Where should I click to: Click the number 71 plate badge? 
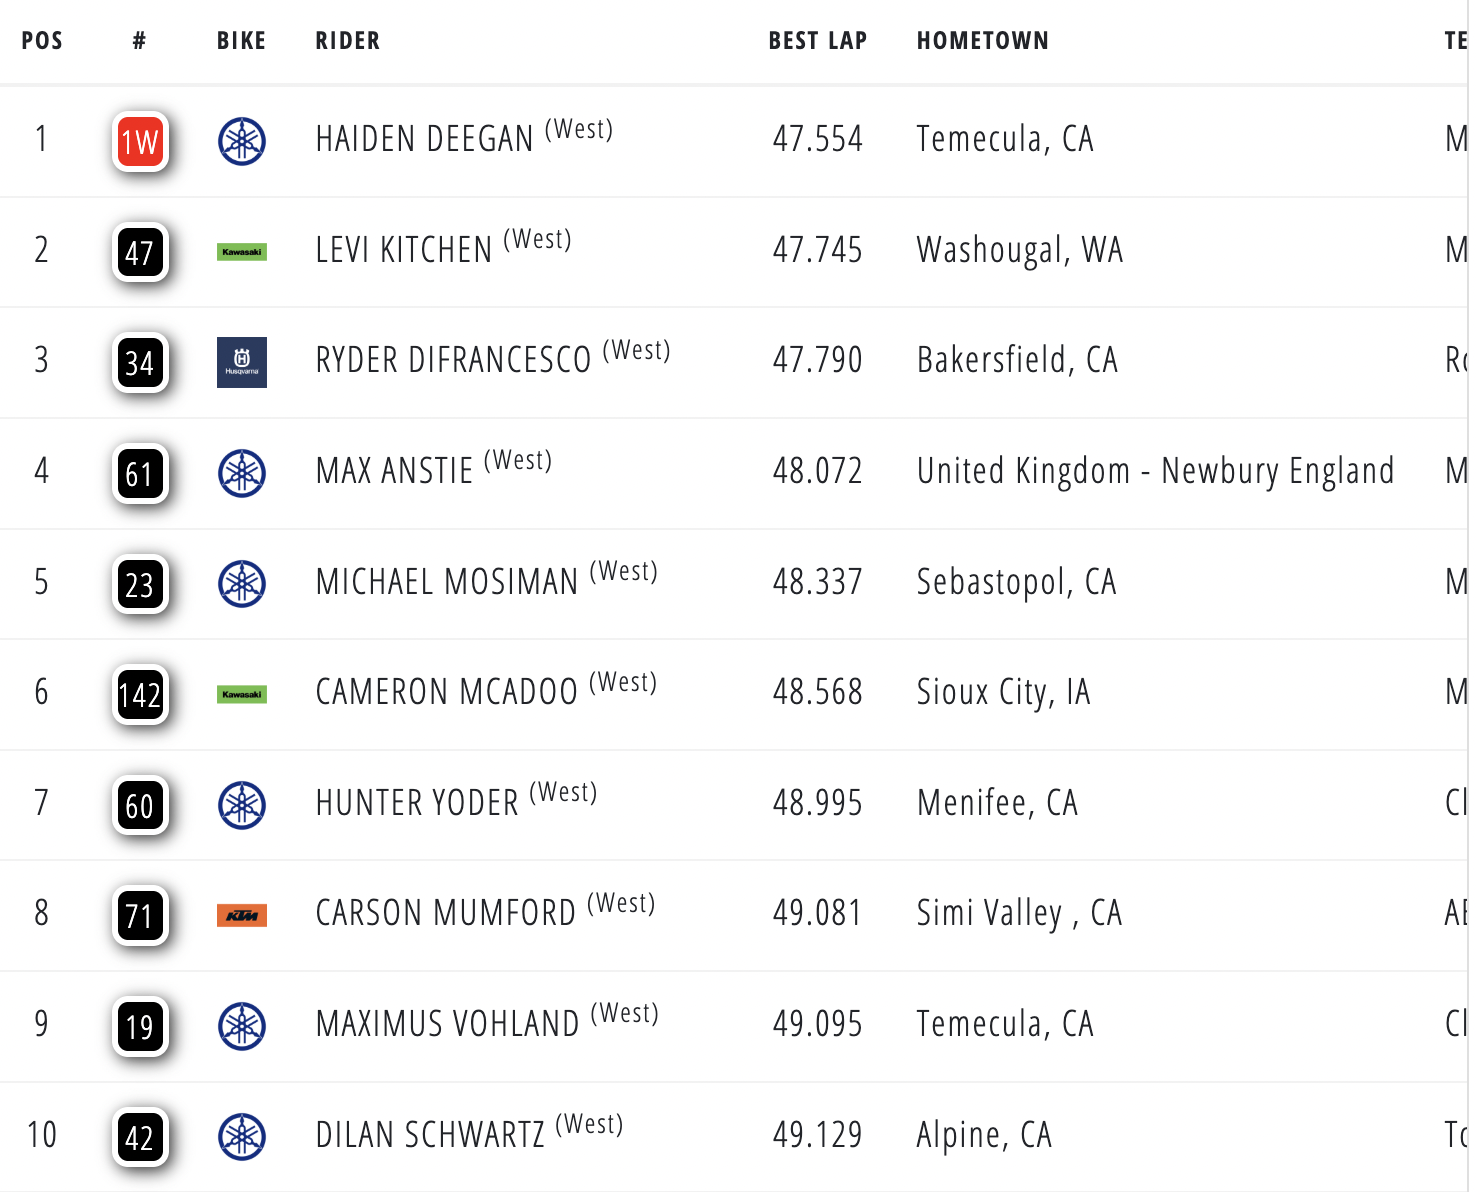click(x=140, y=915)
